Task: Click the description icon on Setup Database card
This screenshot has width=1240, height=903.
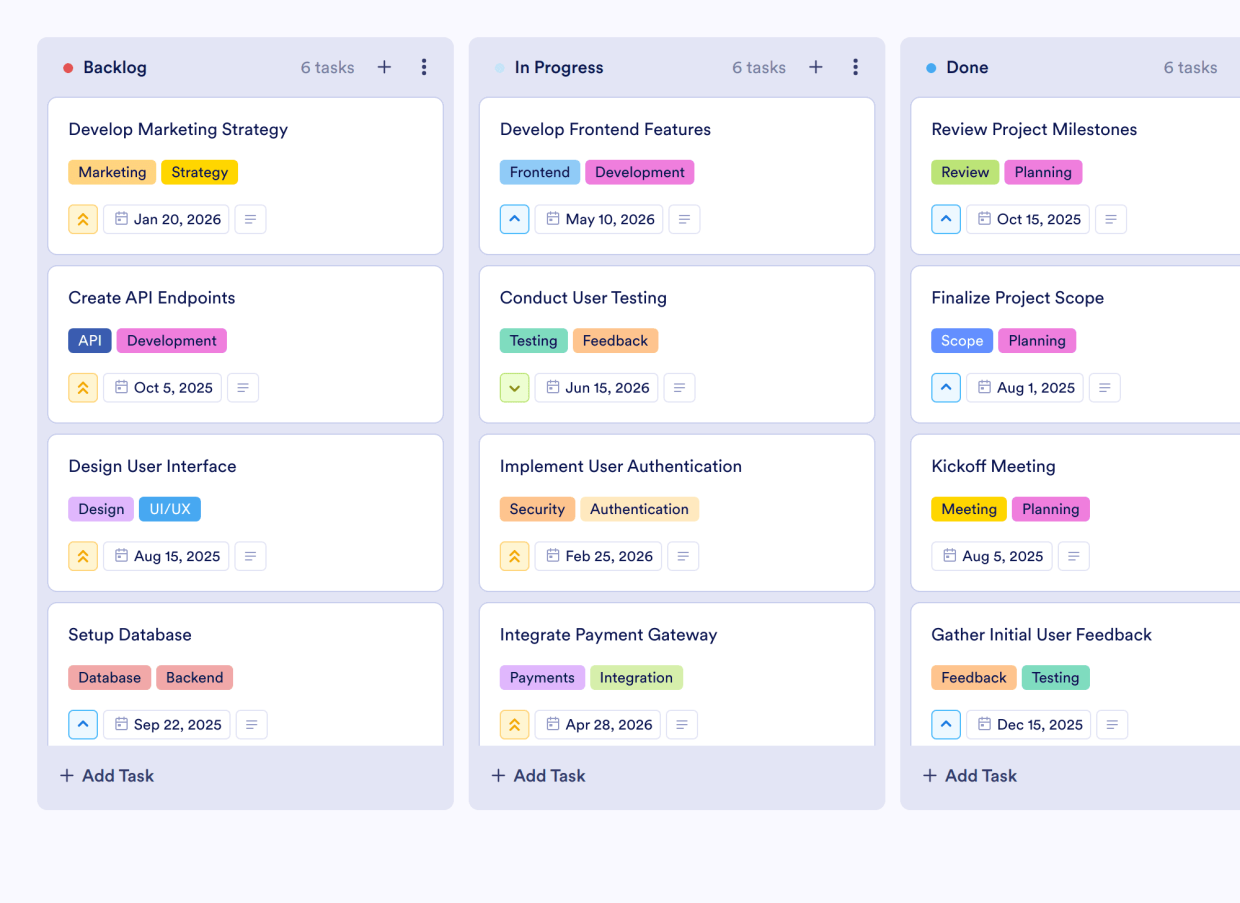Action: tap(251, 724)
